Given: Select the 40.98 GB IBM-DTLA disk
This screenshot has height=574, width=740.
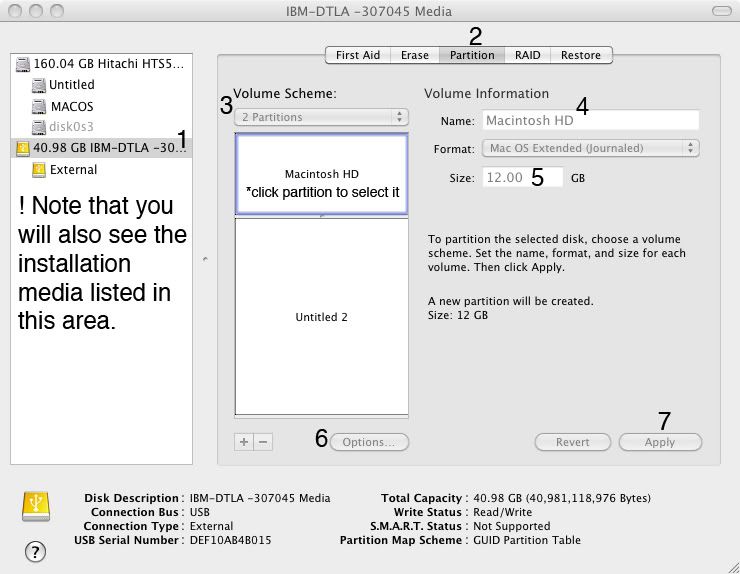Looking at the screenshot, I should (101, 148).
